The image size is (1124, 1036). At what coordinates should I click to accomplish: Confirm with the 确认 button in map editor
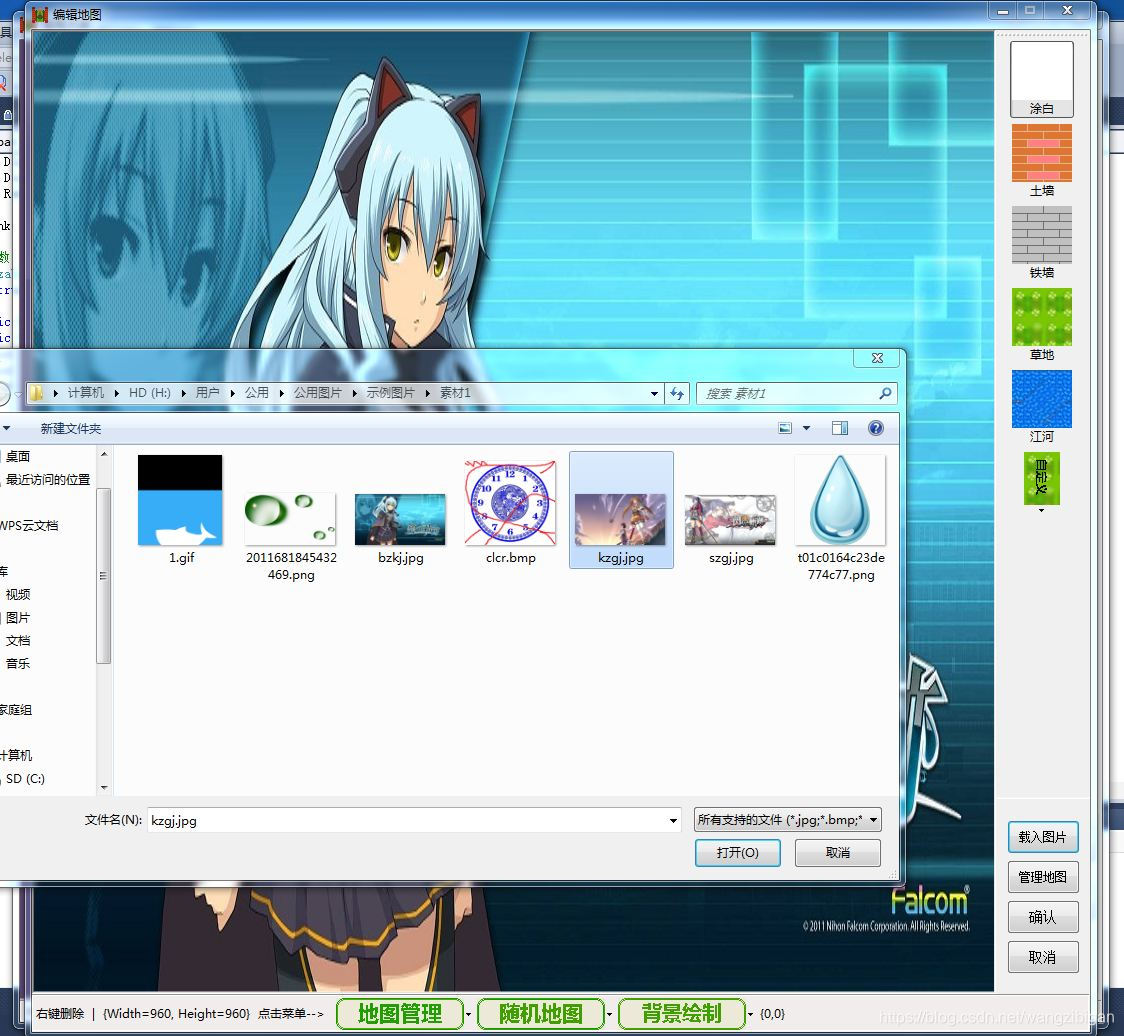(1043, 917)
